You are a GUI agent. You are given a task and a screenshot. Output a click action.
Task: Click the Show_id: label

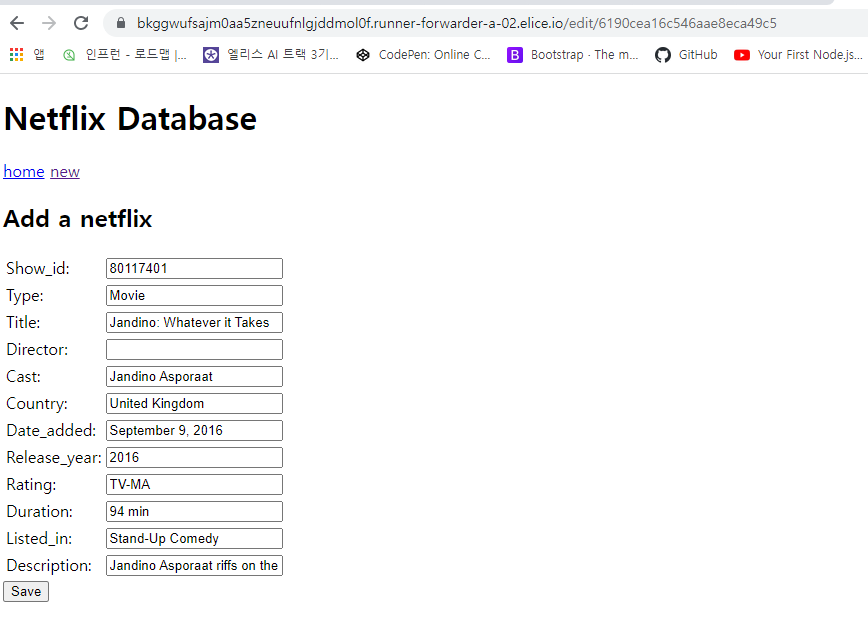(38, 269)
